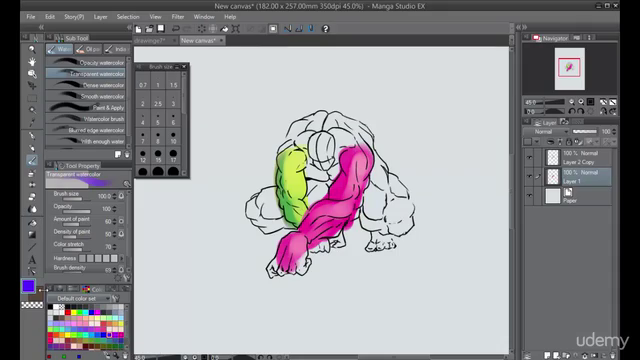Click Zoom in icon in Navigator
Screen dimensions: 640x360
click(581, 102)
